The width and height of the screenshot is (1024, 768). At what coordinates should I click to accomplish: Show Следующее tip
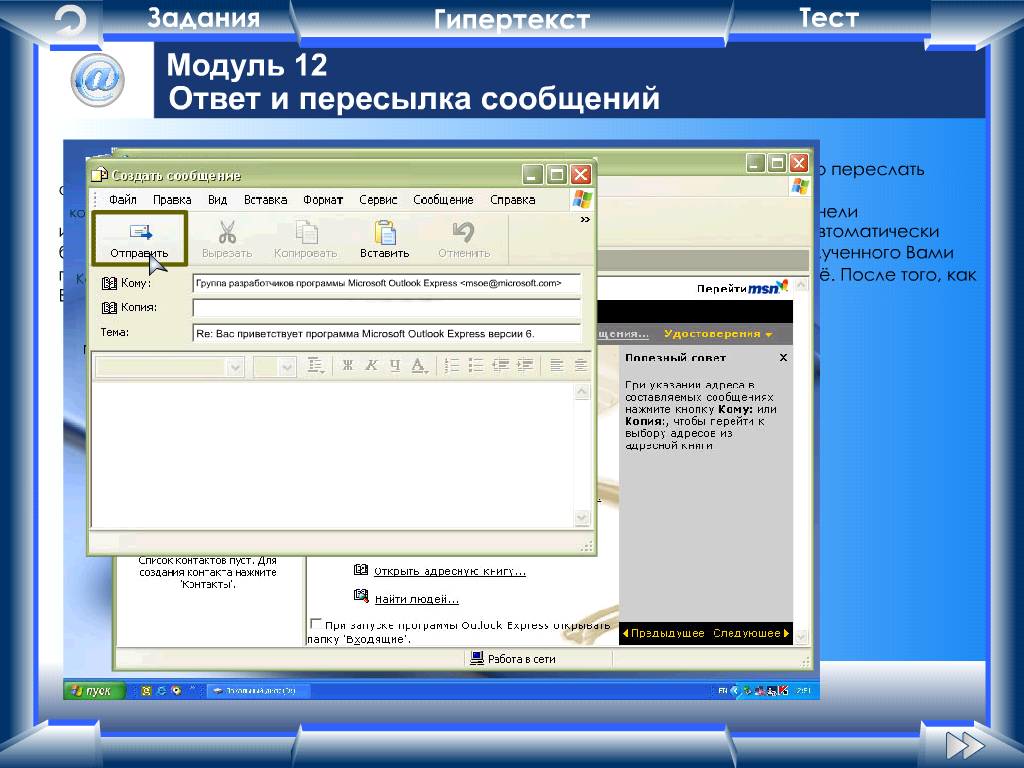pyautogui.click(x=751, y=633)
